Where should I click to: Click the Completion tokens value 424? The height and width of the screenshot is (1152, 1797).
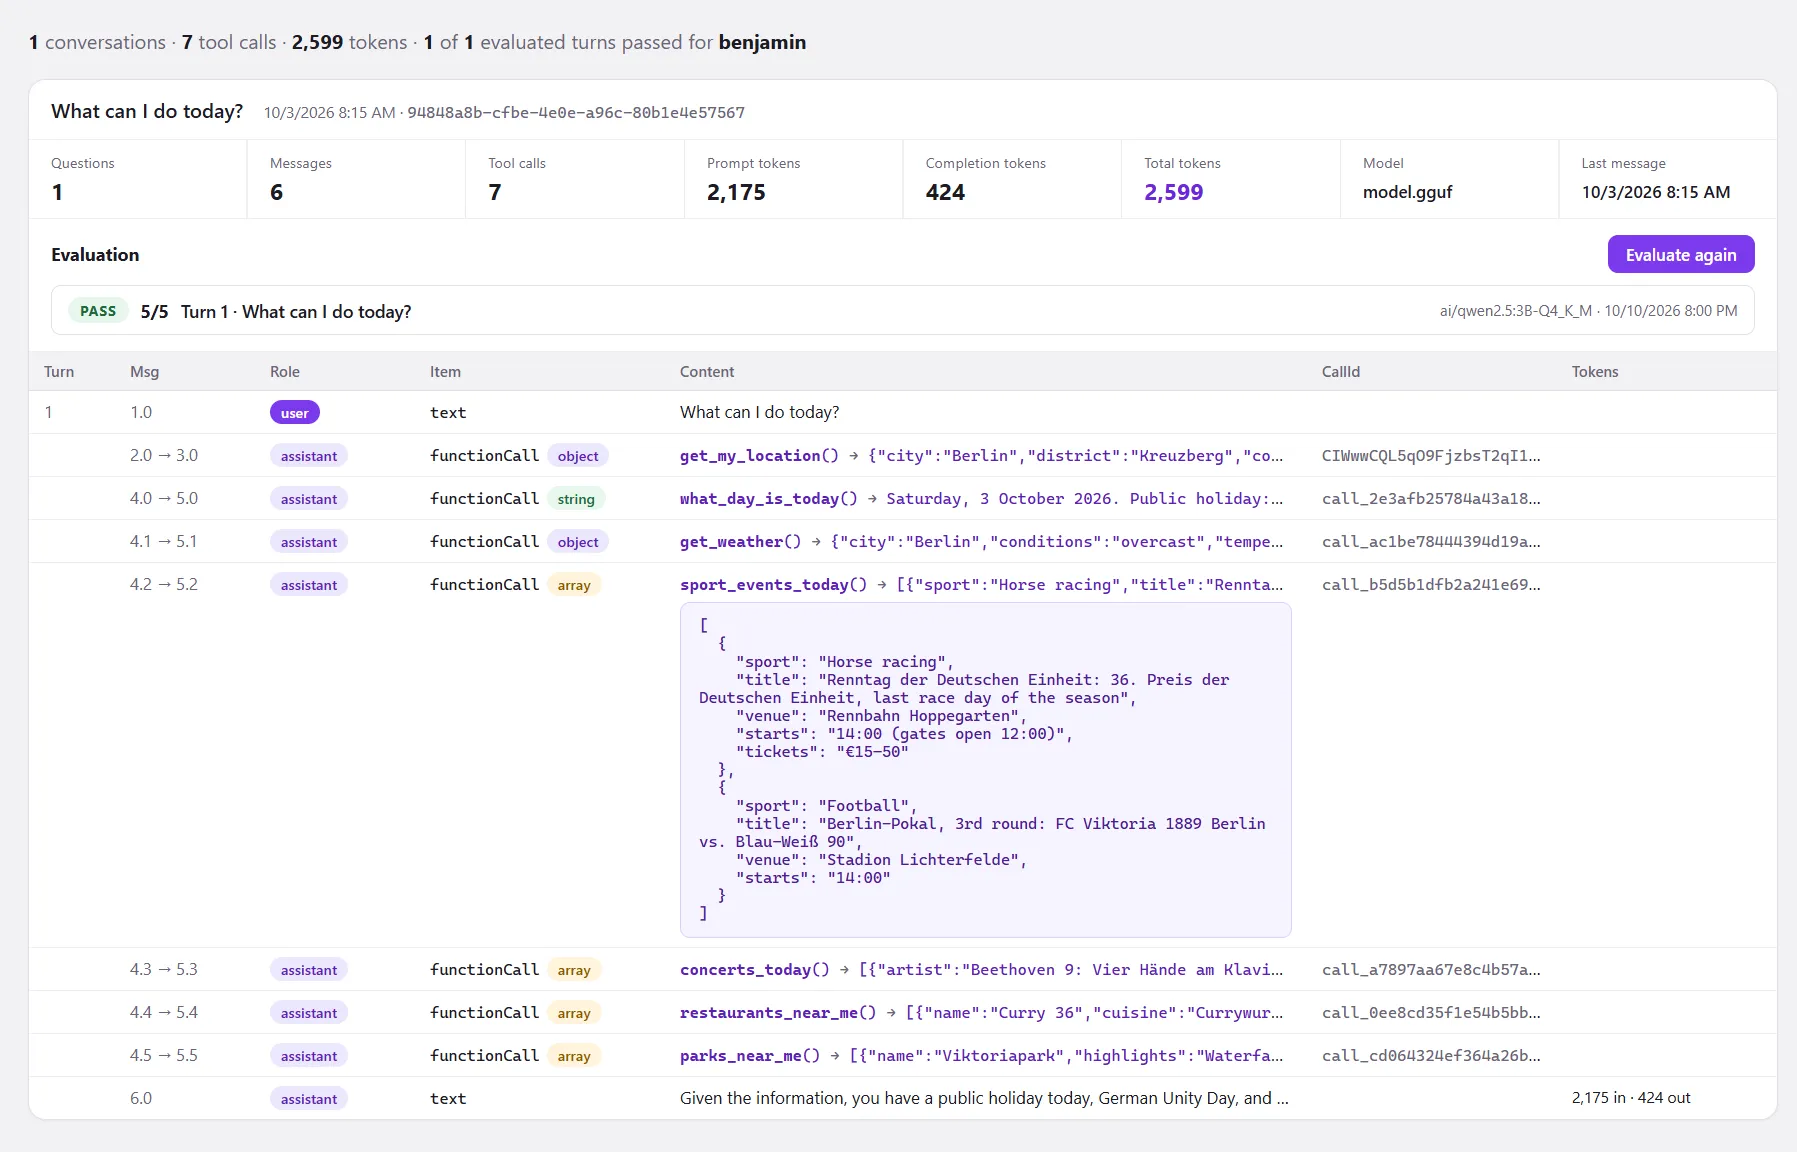pyautogui.click(x=945, y=192)
